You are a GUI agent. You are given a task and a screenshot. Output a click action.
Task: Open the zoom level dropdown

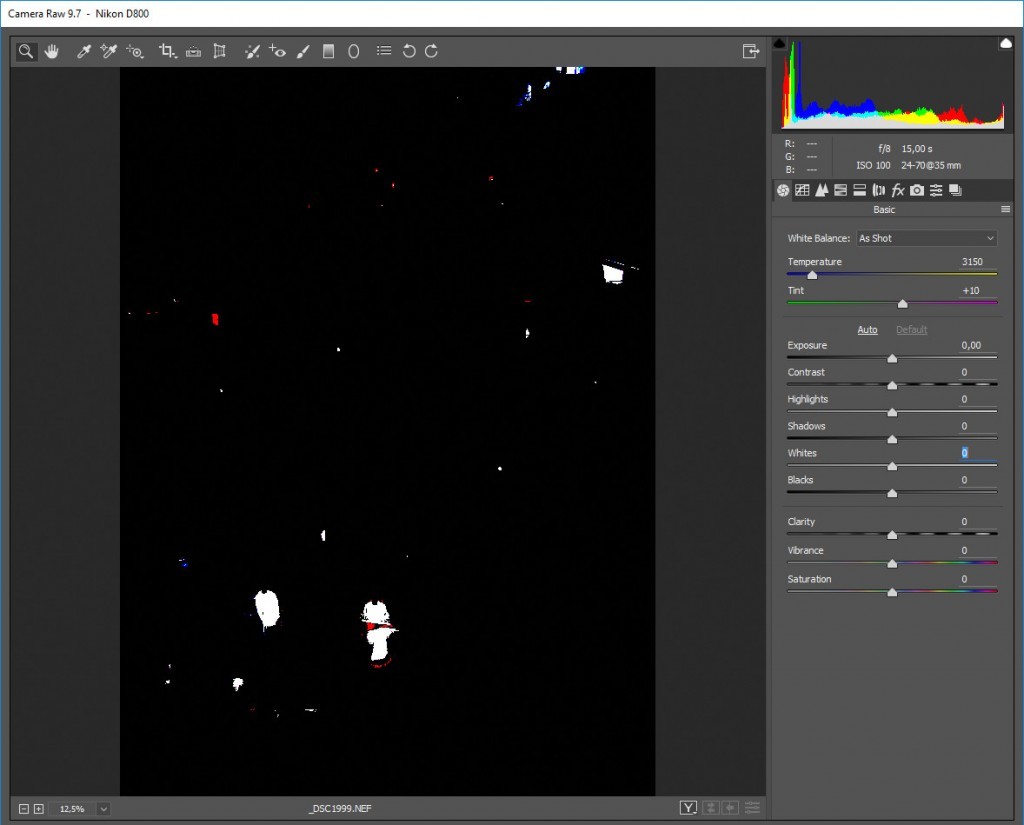(x=103, y=808)
